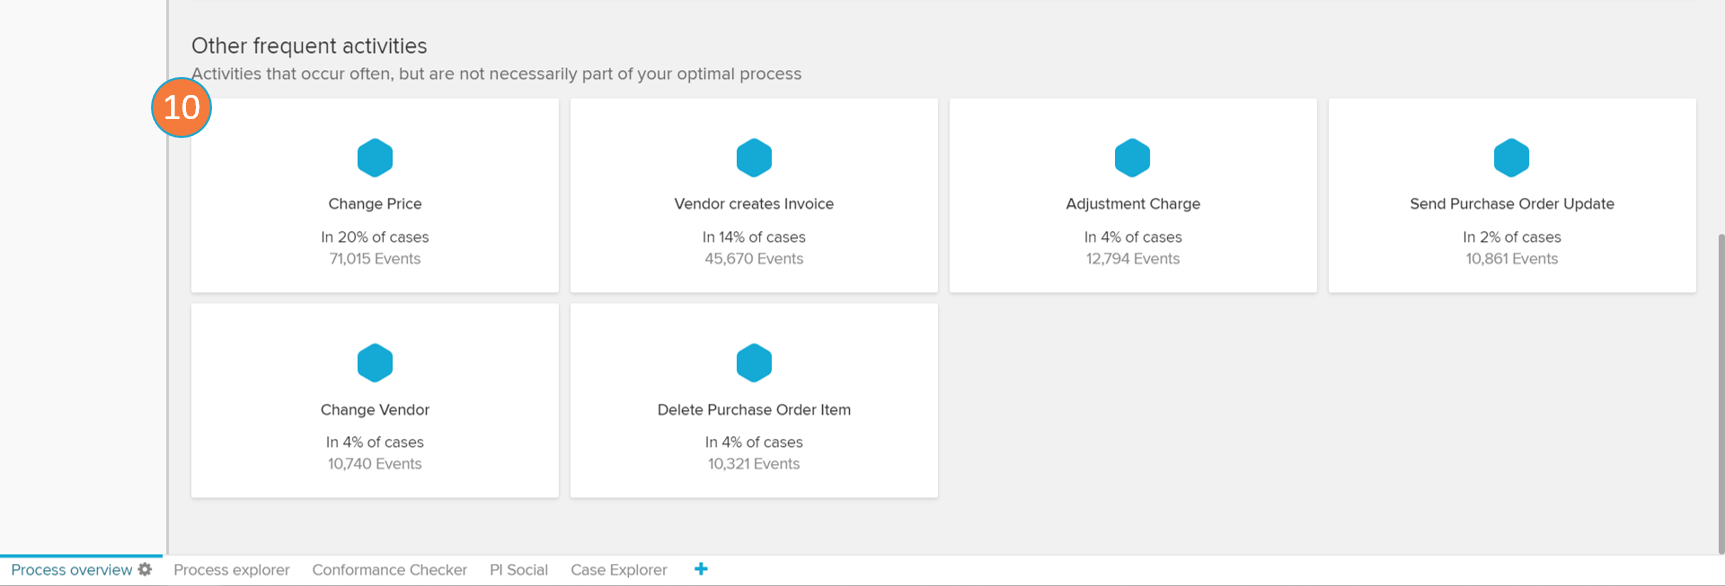The width and height of the screenshot is (1725, 586).
Task: Go to the PI Social tab
Action: click(x=518, y=570)
